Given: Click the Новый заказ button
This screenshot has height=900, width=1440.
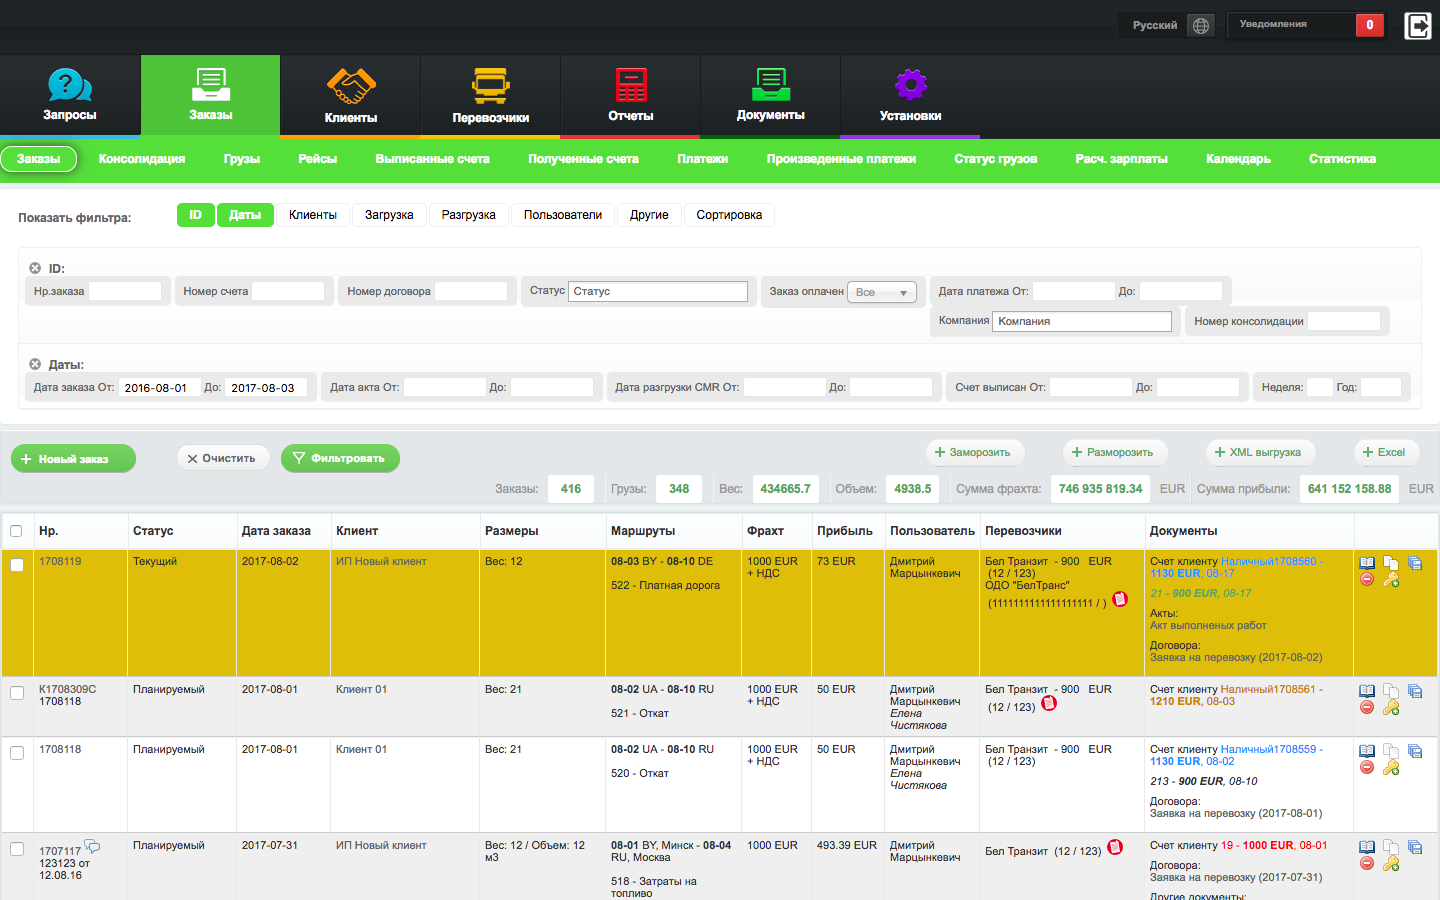Looking at the screenshot, I should pos(73,459).
